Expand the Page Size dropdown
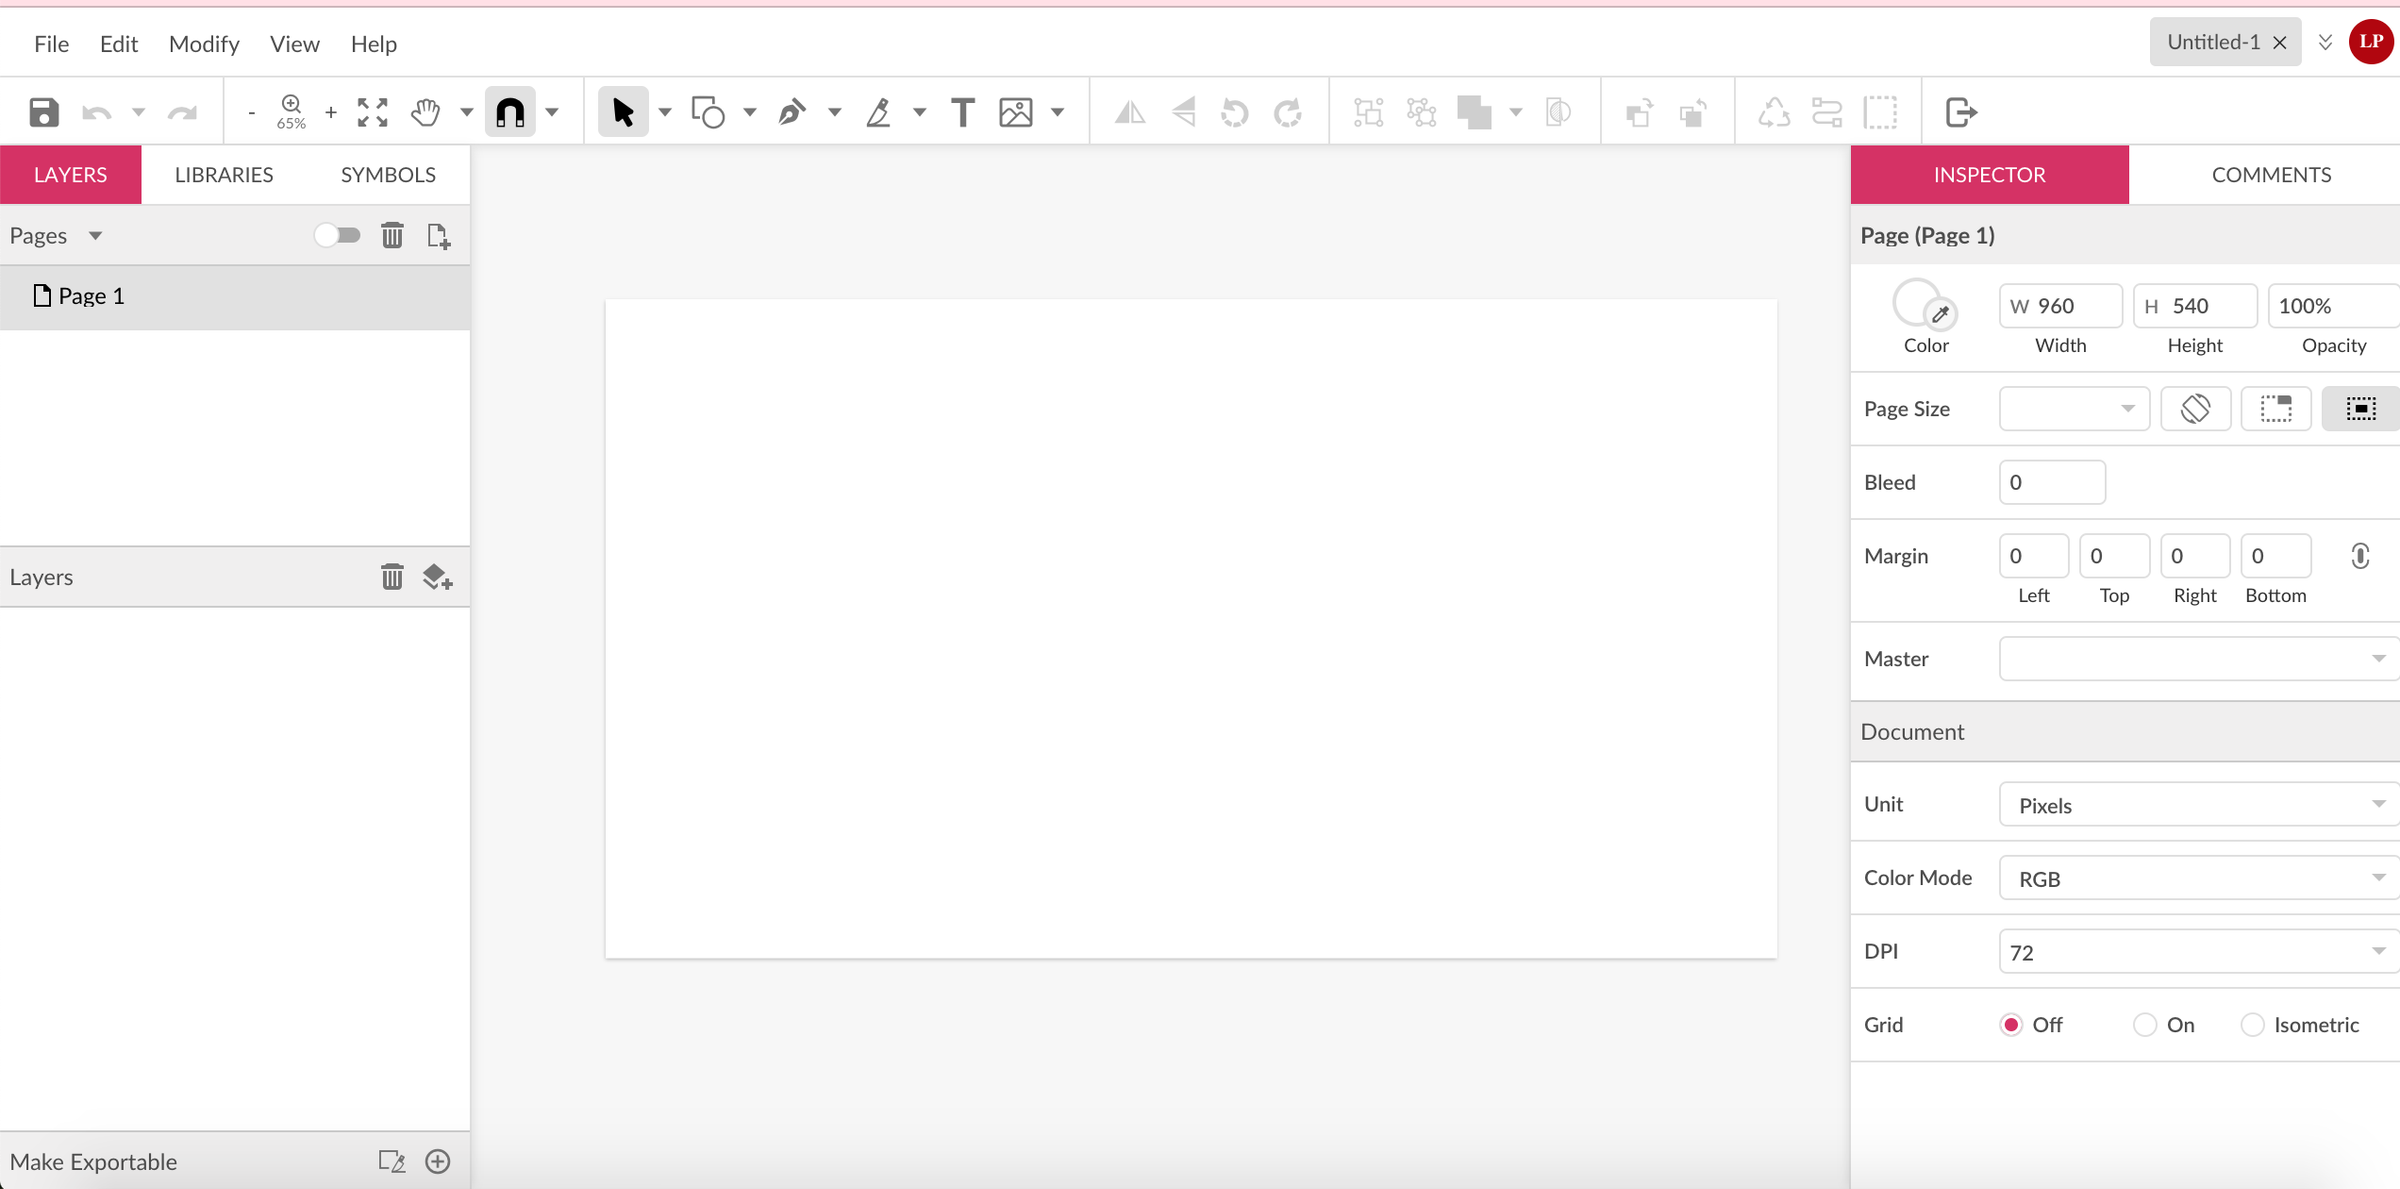The image size is (2400, 1189). coord(2073,409)
